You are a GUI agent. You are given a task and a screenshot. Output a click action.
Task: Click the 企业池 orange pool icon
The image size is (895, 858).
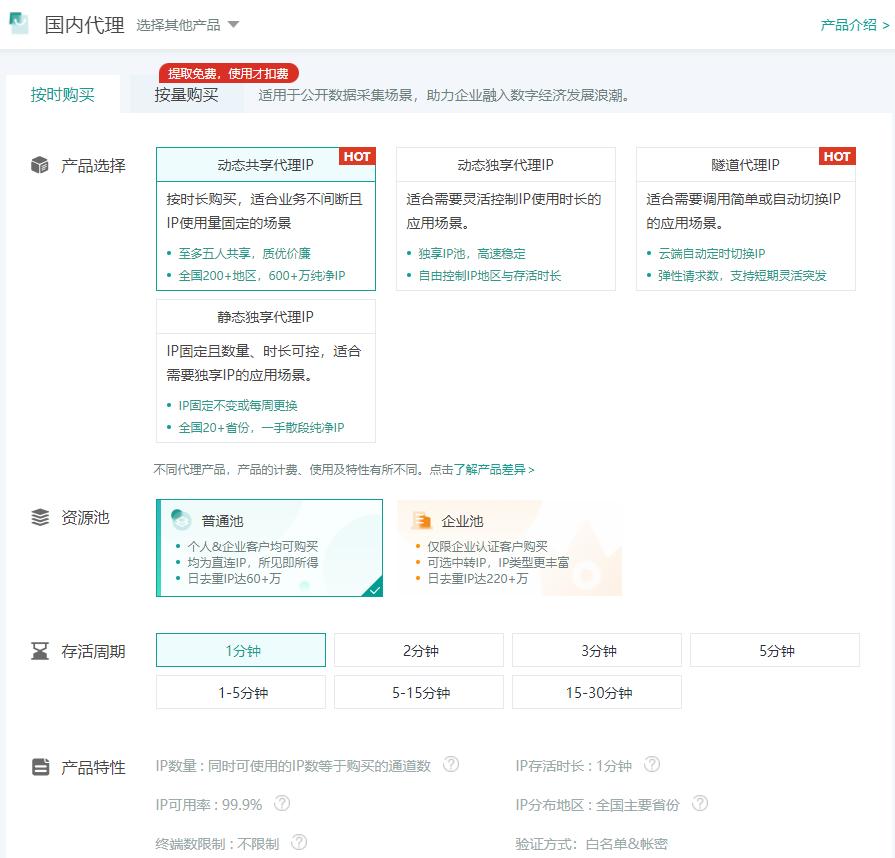tap(422, 520)
